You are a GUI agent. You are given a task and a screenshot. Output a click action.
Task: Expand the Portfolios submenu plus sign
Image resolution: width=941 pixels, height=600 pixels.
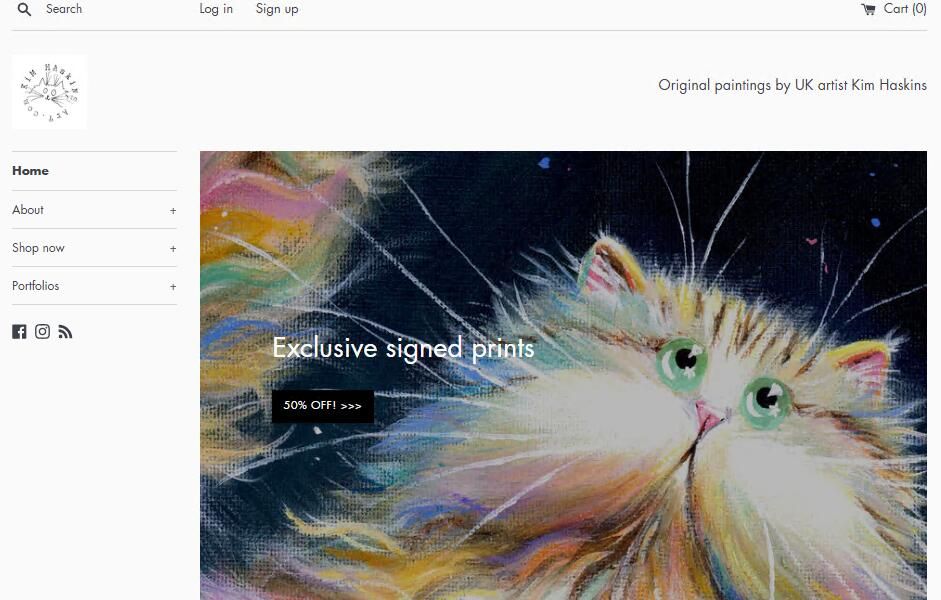(173, 287)
